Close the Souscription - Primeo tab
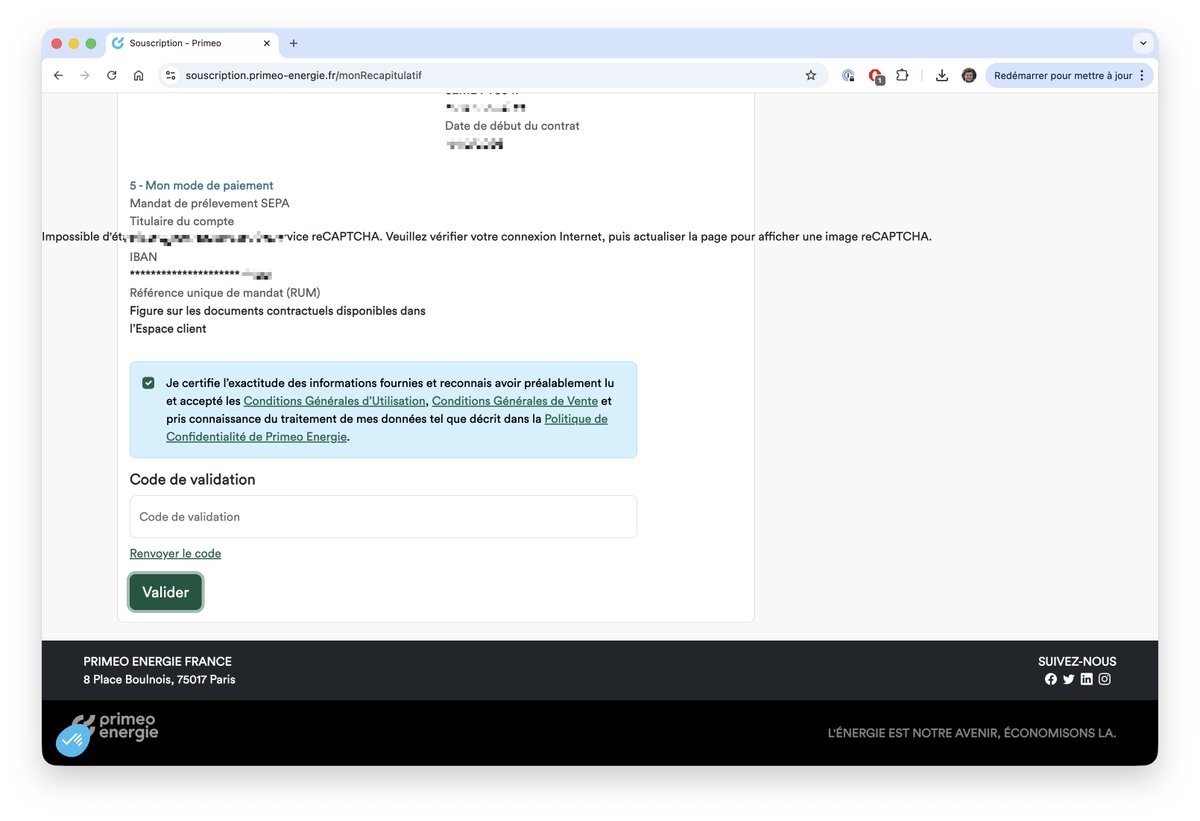The width and height of the screenshot is (1200, 821). pos(267,43)
